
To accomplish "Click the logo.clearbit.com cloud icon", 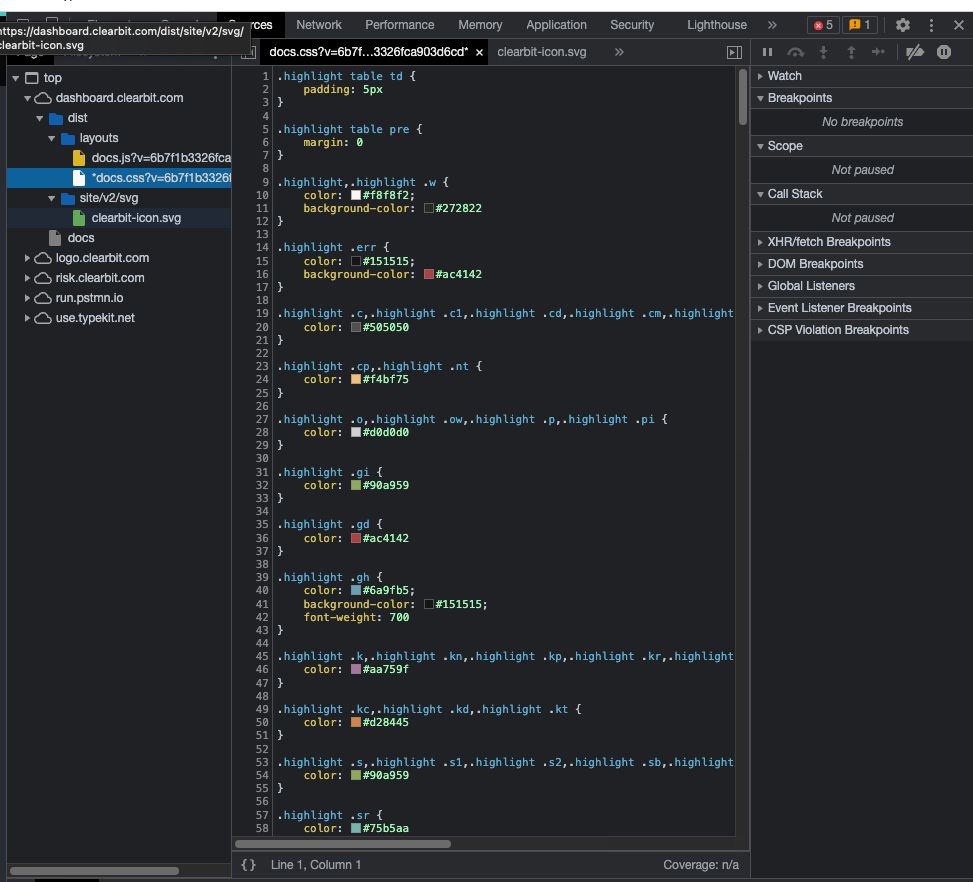I will [43, 258].
